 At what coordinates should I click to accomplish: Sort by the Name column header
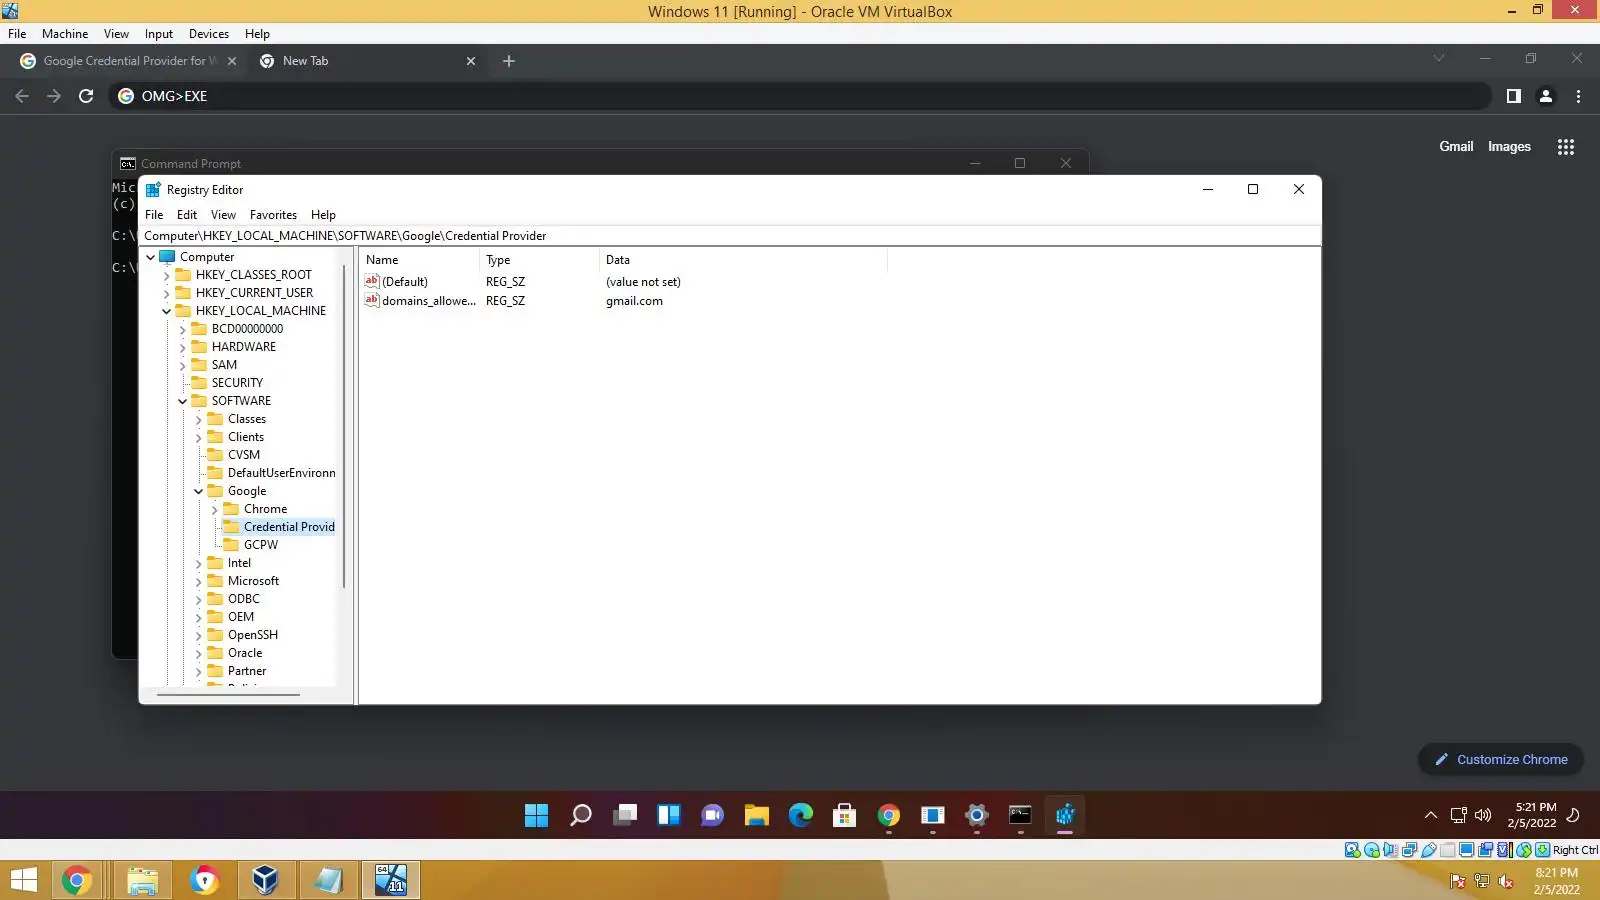tap(420, 260)
